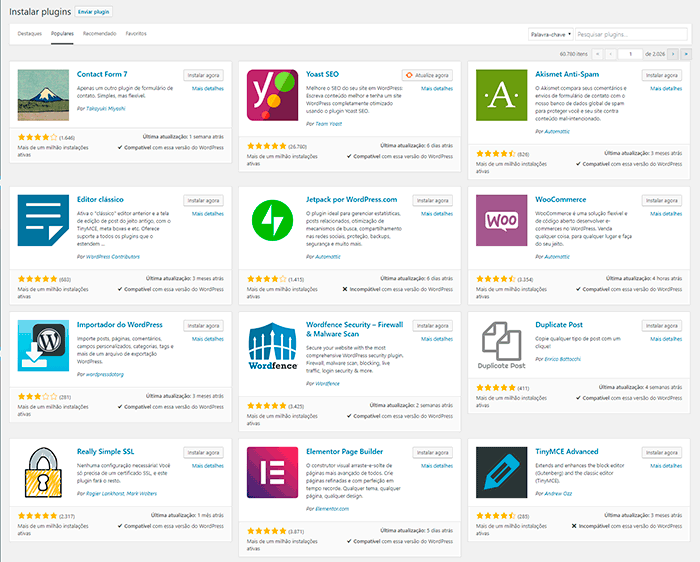Viewport: 700px width, 562px height.
Task: Open the Jetpack por WordPress.com title
Action: click(351, 200)
